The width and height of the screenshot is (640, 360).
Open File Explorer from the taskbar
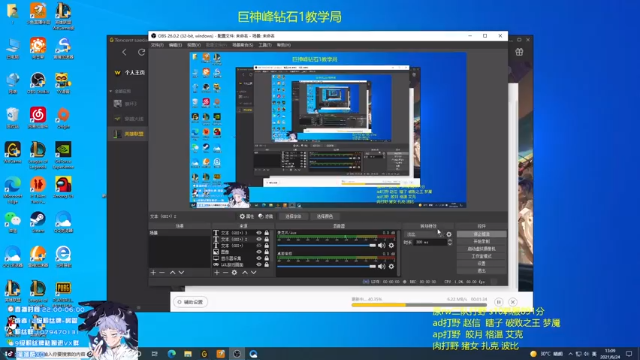188,354
